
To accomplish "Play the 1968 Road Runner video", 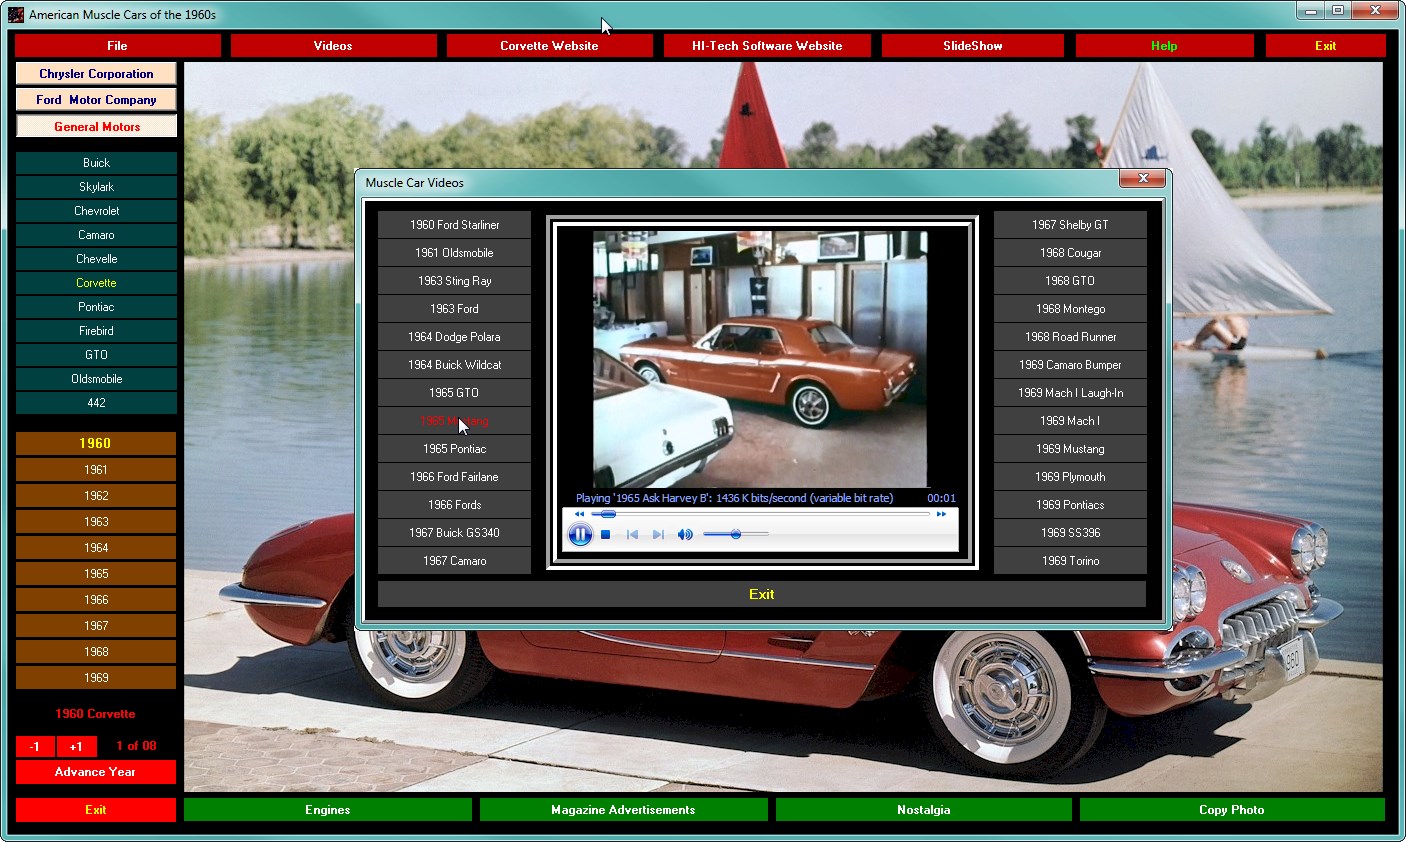I will pos(1070,337).
